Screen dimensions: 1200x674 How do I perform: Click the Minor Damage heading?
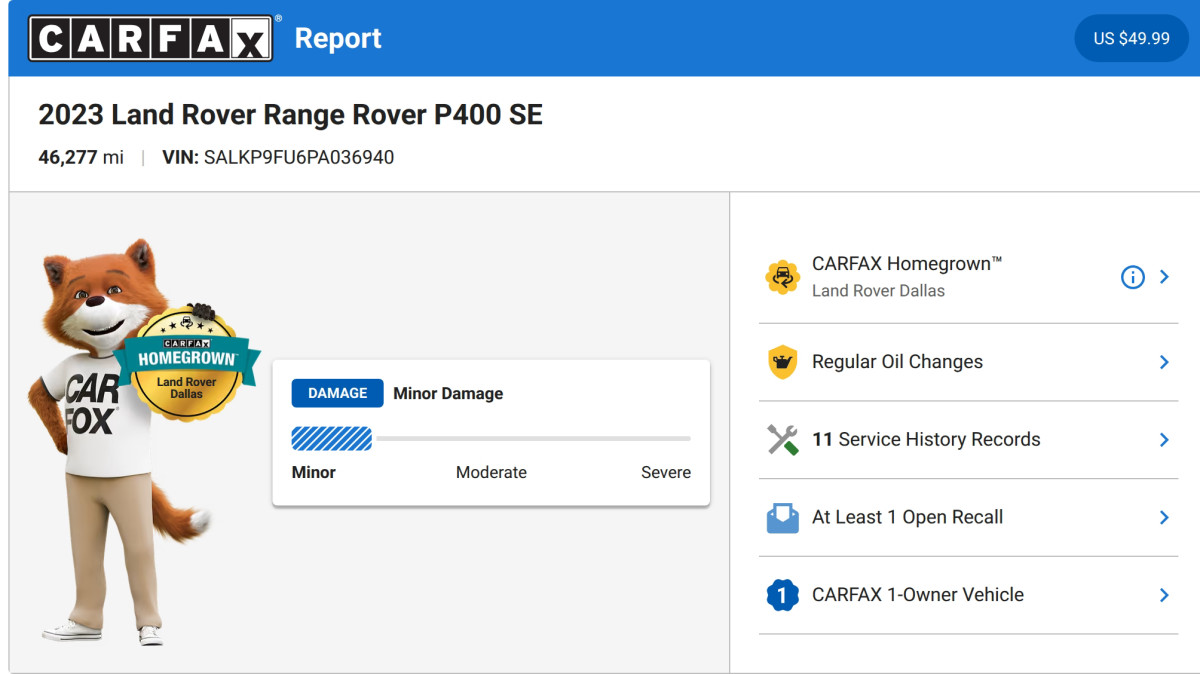448,393
